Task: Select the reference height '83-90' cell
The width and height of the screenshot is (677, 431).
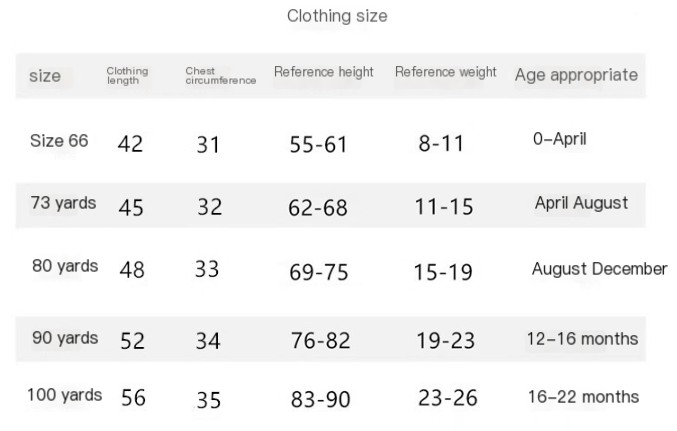Action: point(320,399)
